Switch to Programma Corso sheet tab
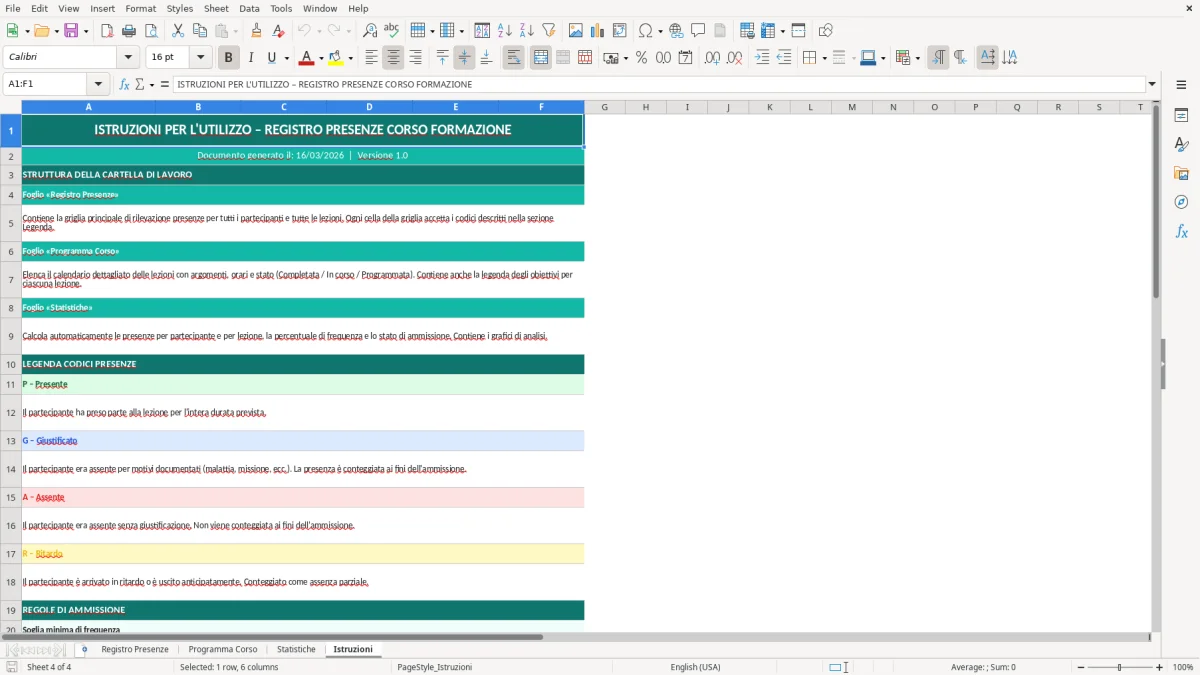Image resolution: width=1200 pixels, height=675 pixels. pos(223,650)
